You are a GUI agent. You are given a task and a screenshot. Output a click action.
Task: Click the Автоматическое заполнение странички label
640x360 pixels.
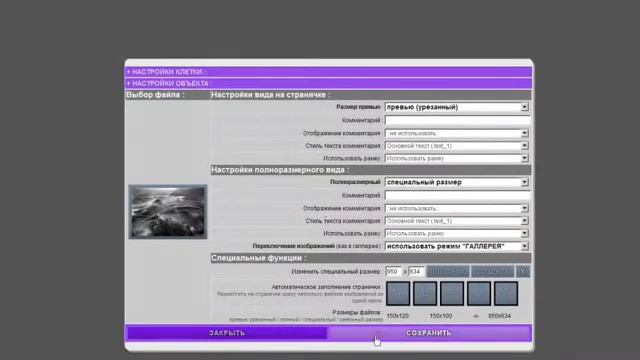[x=326, y=287]
